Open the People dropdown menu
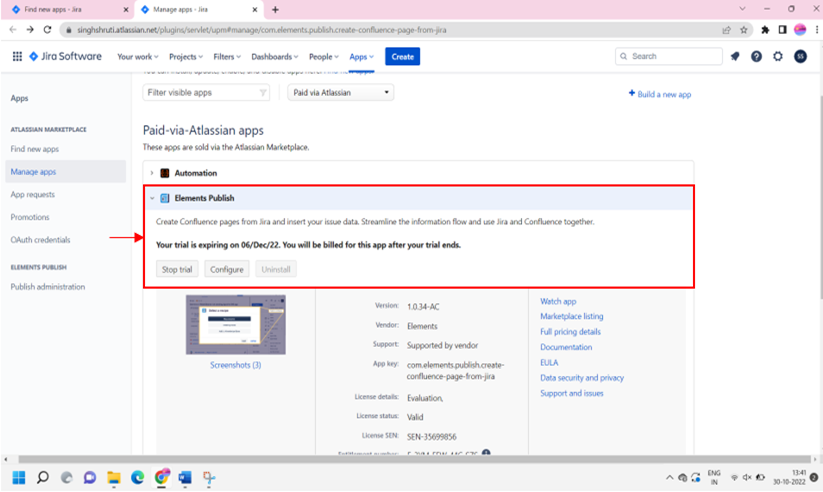This screenshot has width=823, height=492. pos(324,57)
